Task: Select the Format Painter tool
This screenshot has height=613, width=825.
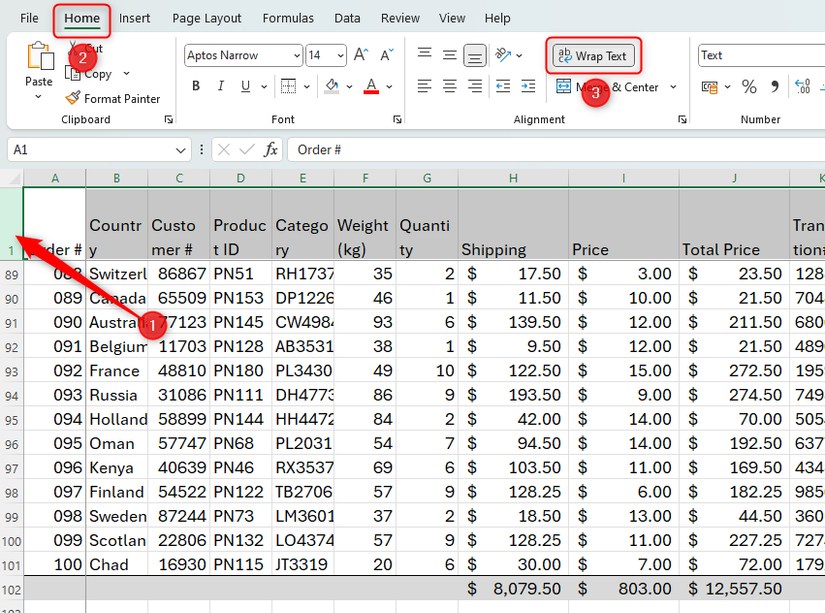Action: pos(112,98)
